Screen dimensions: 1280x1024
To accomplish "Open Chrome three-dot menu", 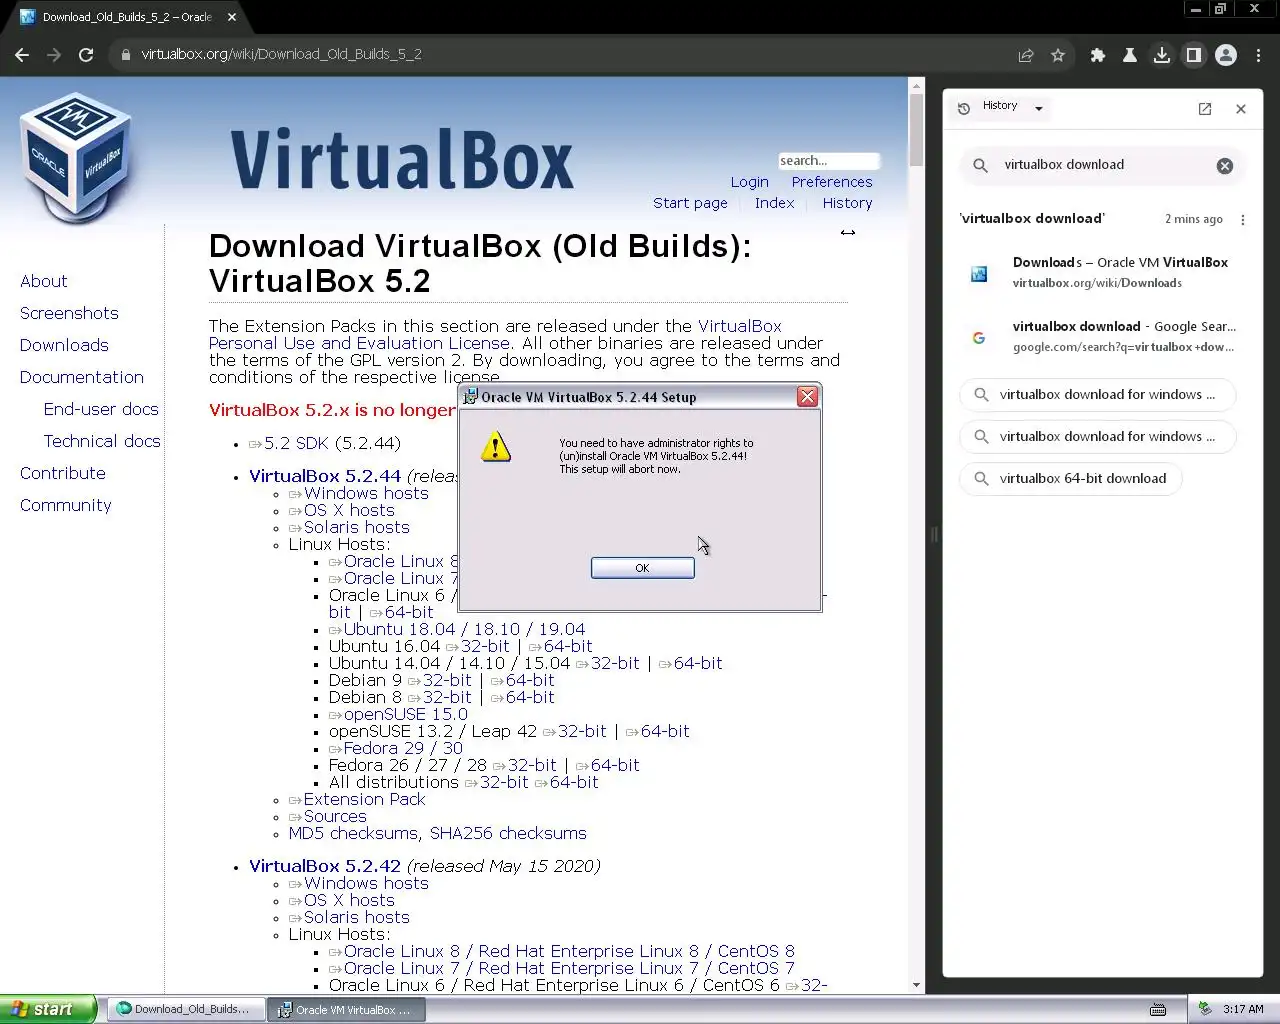I will (1258, 55).
